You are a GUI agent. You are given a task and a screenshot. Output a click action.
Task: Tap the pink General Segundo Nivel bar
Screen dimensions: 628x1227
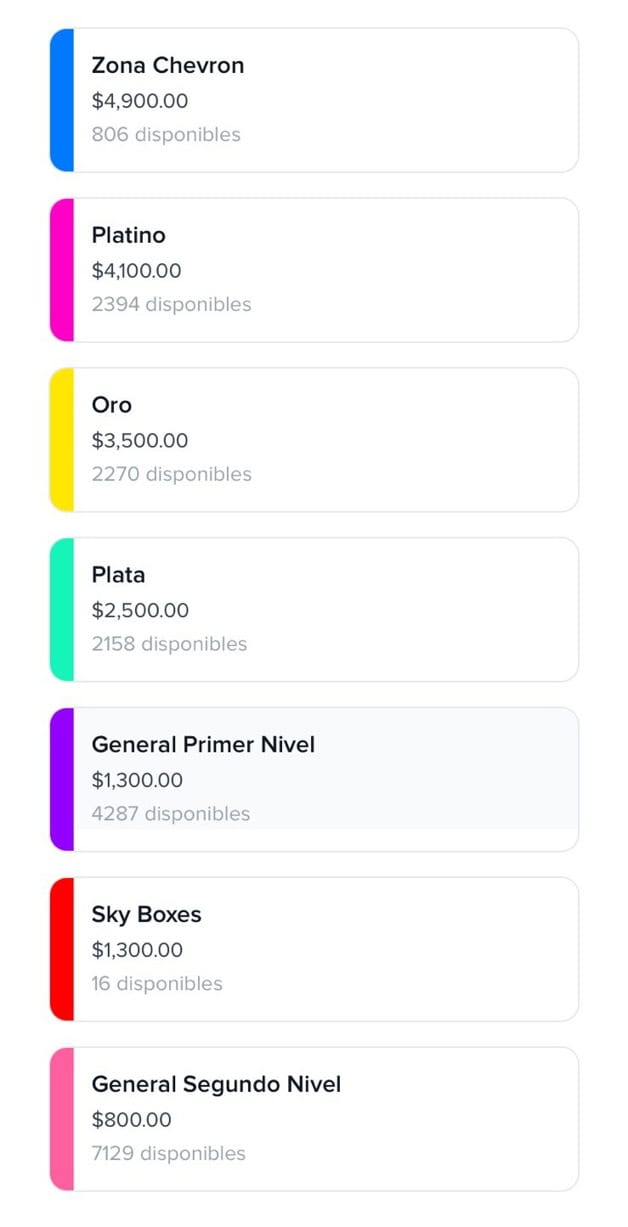(62, 1120)
